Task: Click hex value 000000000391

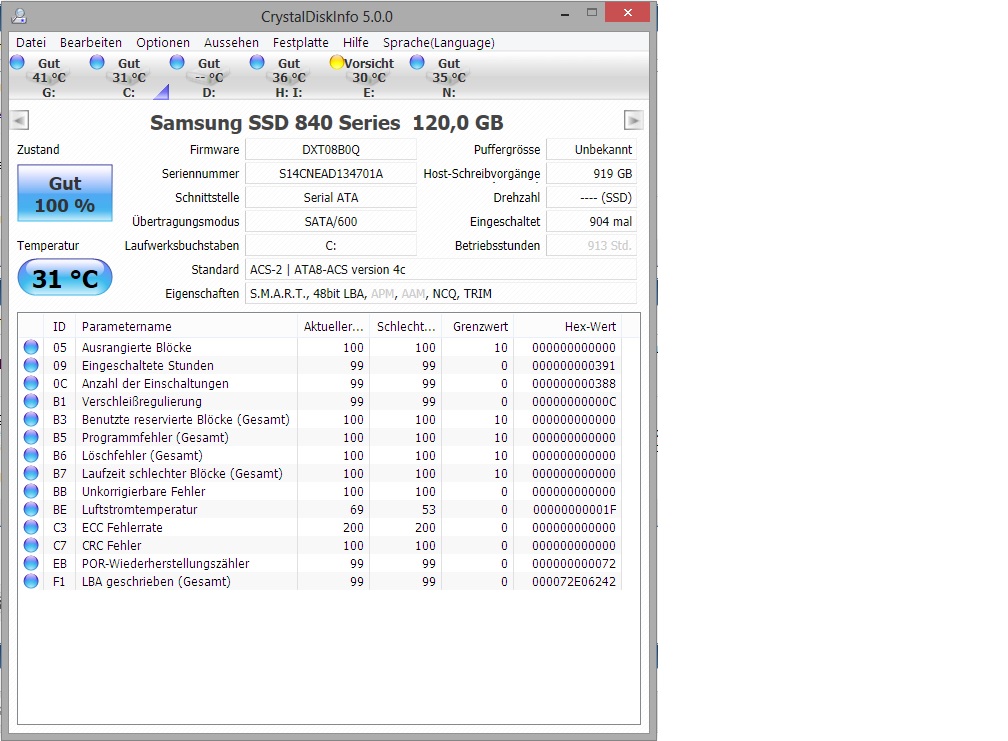Action: (573, 365)
